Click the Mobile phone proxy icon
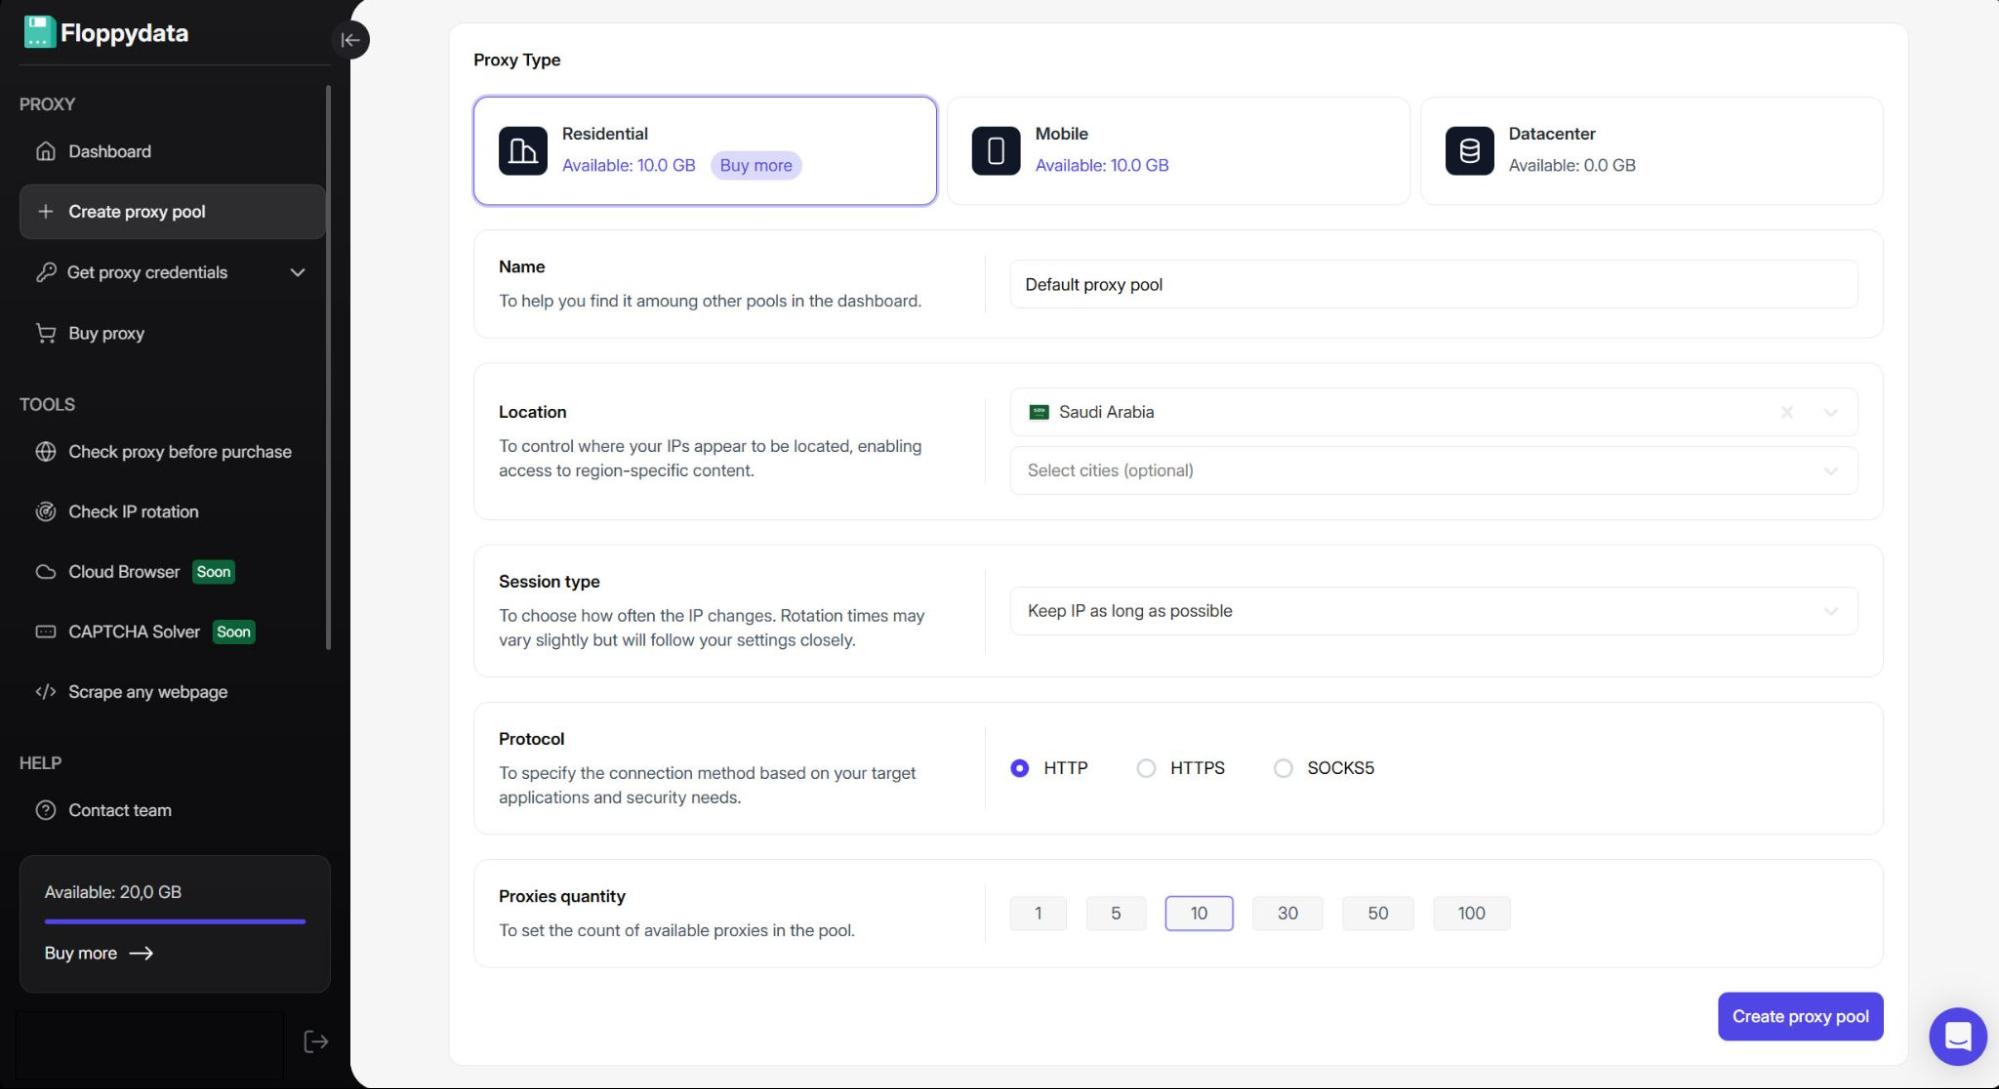This screenshot has height=1089, width=1999. pos(996,151)
